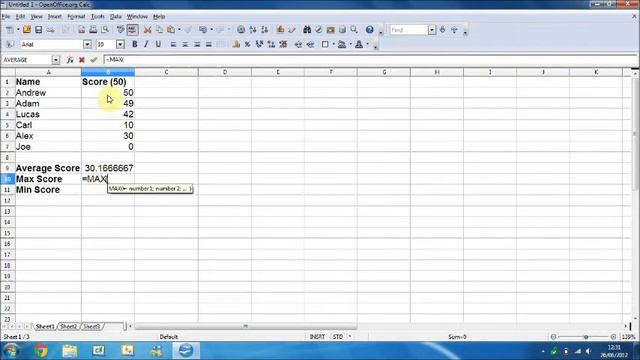
Task: Switch to the Sheet3 tab
Action: (91, 327)
